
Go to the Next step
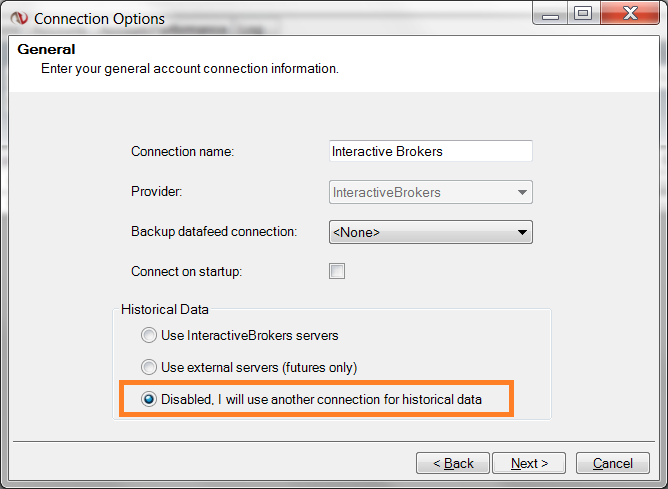click(x=529, y=463)
